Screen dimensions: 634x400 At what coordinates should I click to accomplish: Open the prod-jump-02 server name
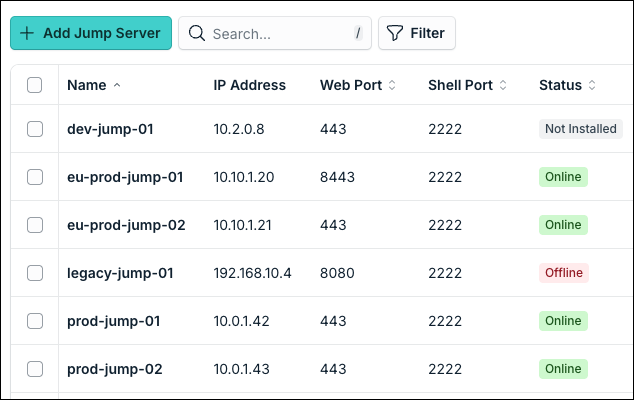(x=115, y=369)
